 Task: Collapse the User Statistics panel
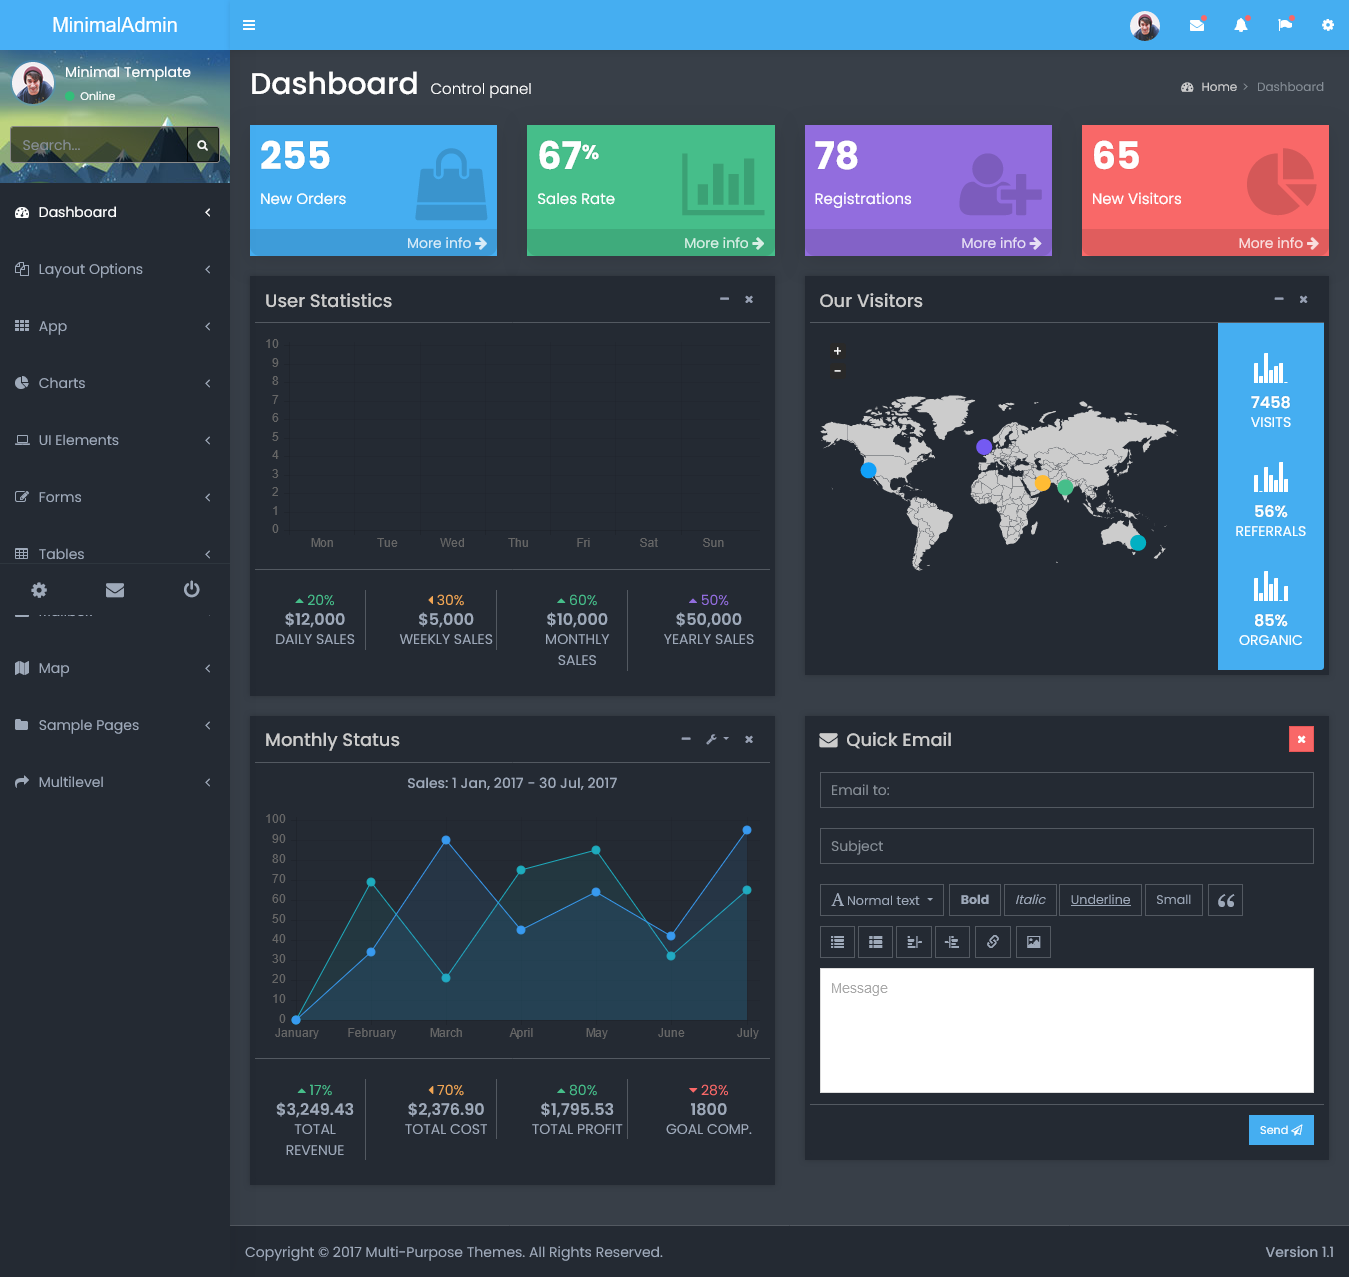724,299
